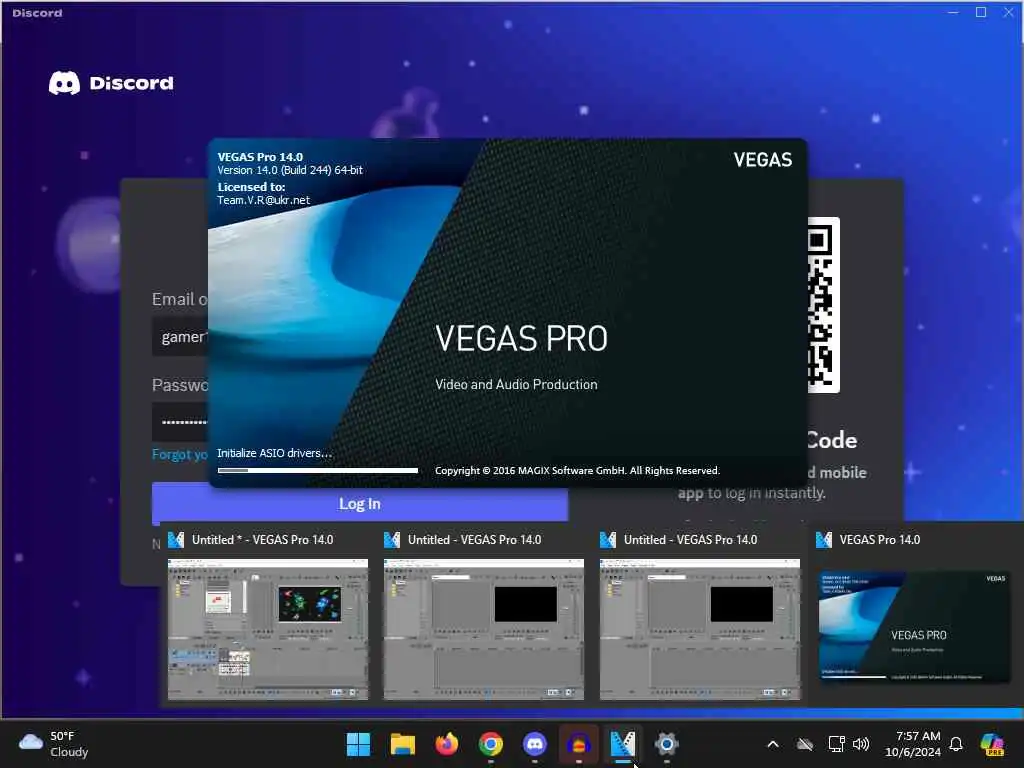Open the Windows Start menu

pos(358,744)
